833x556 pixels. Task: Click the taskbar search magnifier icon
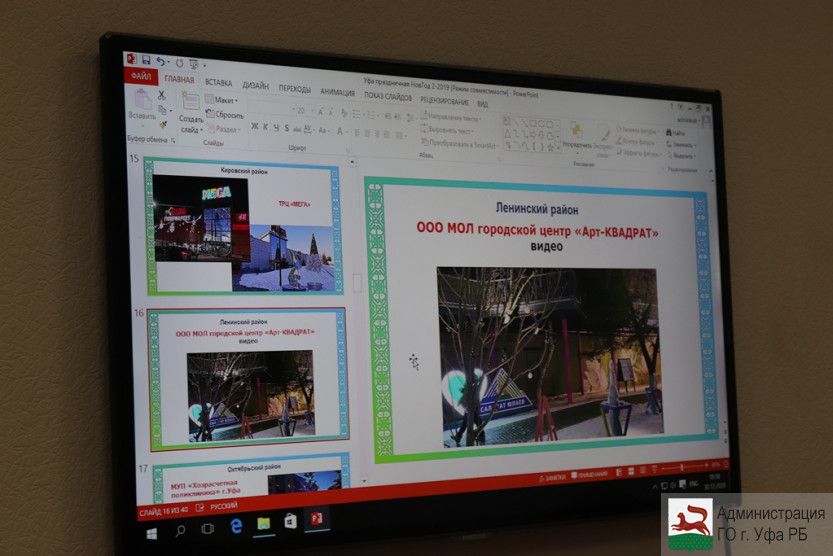pos(181,531)
